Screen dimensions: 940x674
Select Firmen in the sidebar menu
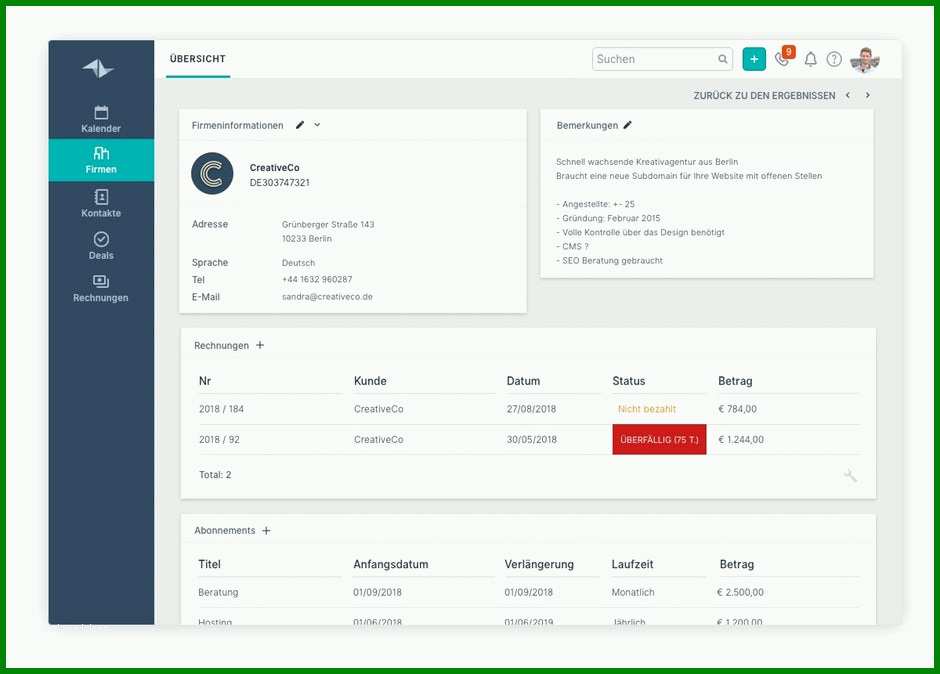101,160
